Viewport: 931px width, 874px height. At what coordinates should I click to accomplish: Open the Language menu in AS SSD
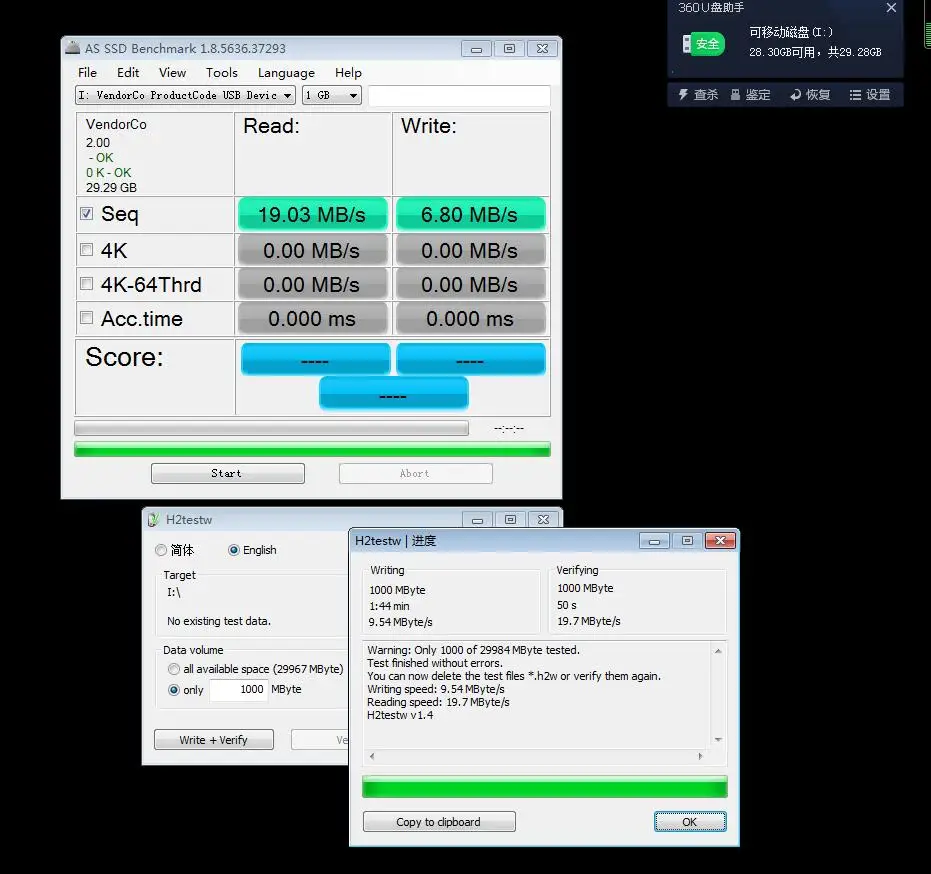(x=286, y=72)
